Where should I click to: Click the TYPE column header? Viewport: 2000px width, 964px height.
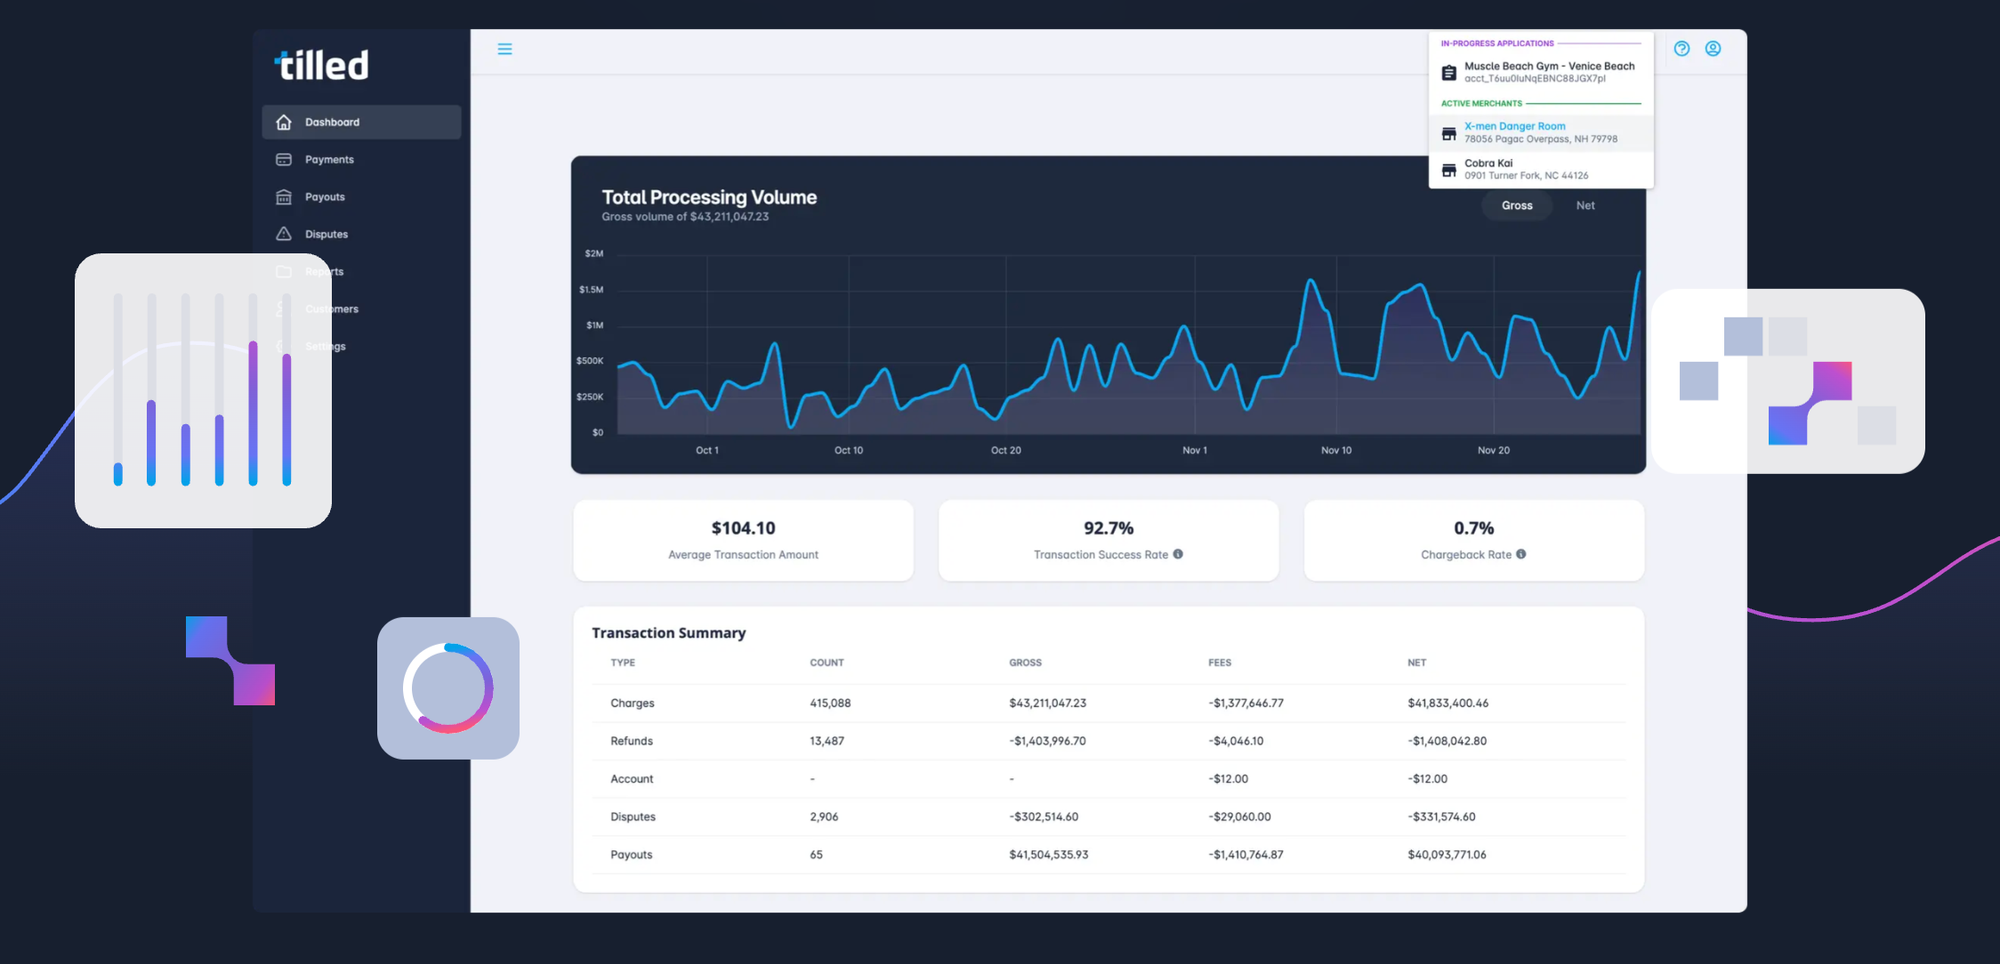pyautogui.click(x=623, y=663)
